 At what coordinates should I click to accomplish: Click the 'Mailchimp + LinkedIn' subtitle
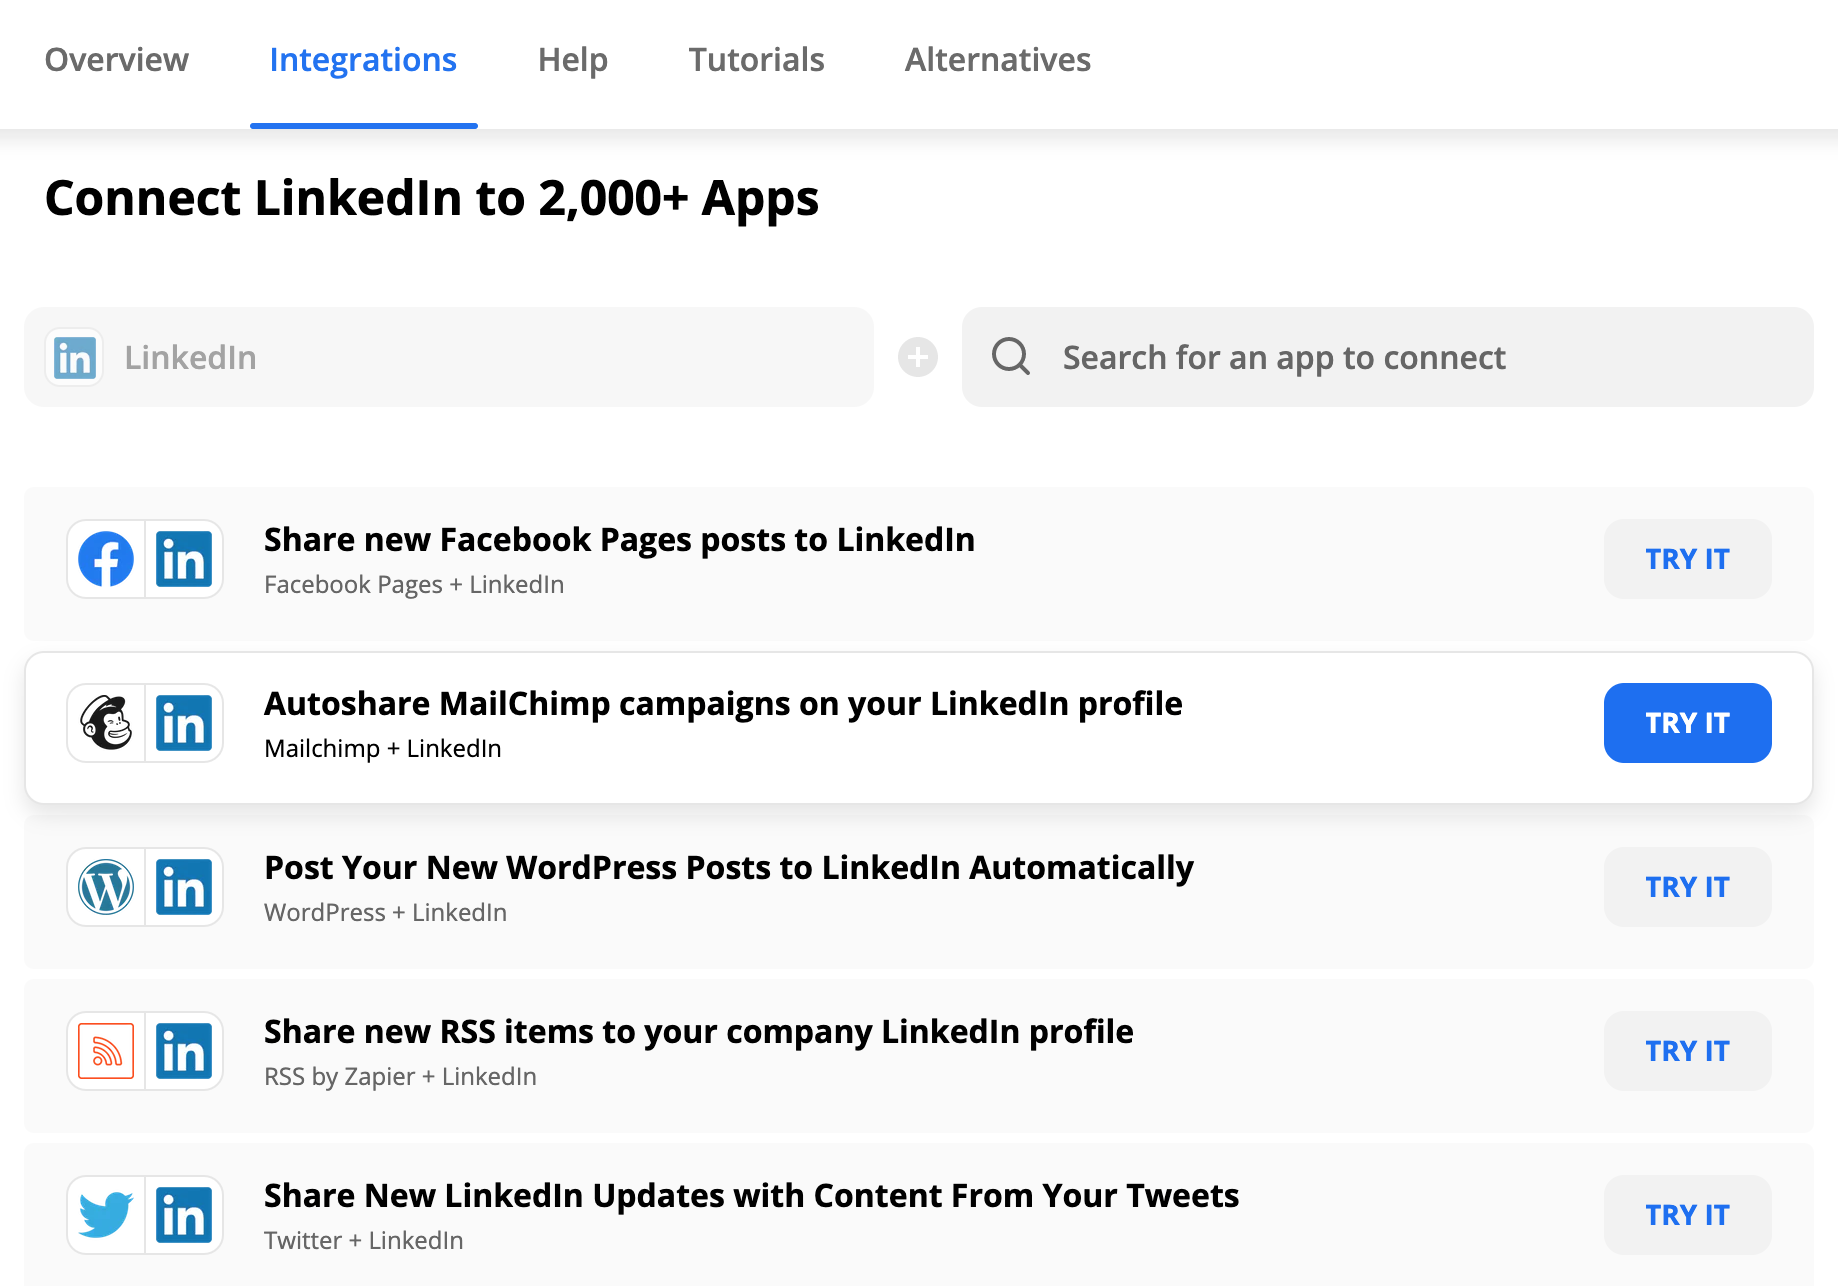383,749
